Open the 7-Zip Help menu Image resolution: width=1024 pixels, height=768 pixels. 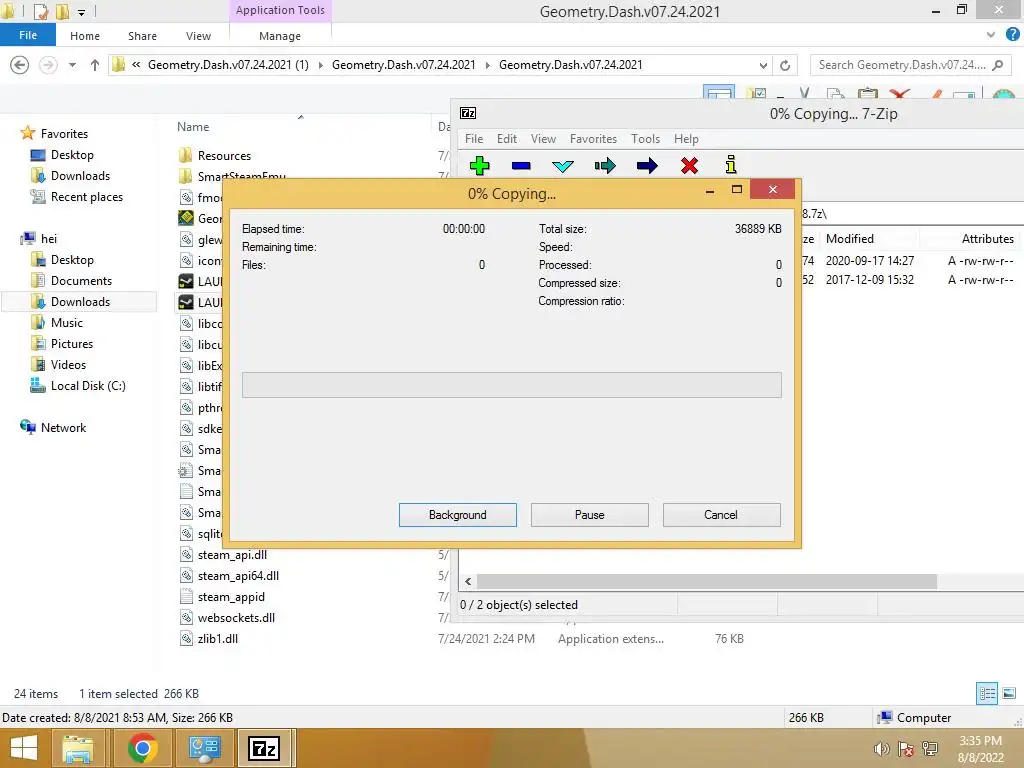686,138
